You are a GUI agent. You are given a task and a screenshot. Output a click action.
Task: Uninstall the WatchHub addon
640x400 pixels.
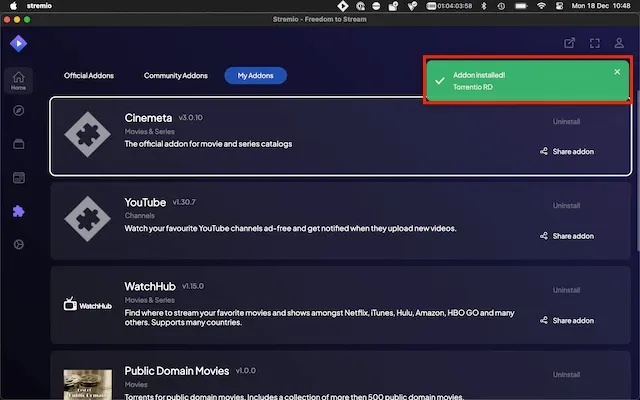[566, 290]
